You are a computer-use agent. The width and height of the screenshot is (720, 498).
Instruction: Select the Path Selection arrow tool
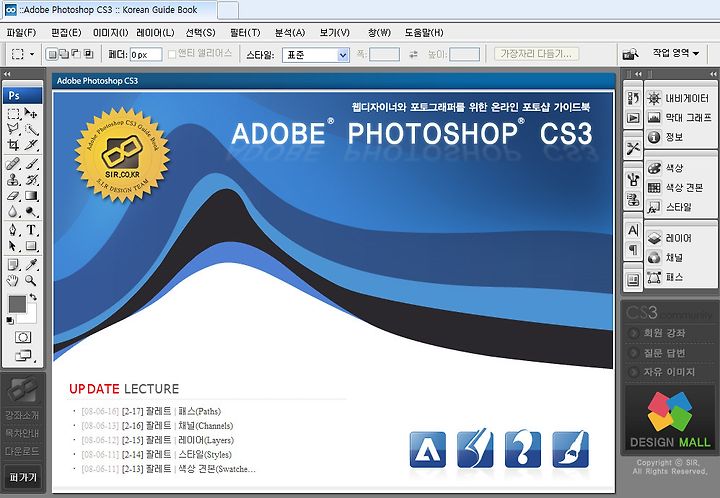point(14,246)
